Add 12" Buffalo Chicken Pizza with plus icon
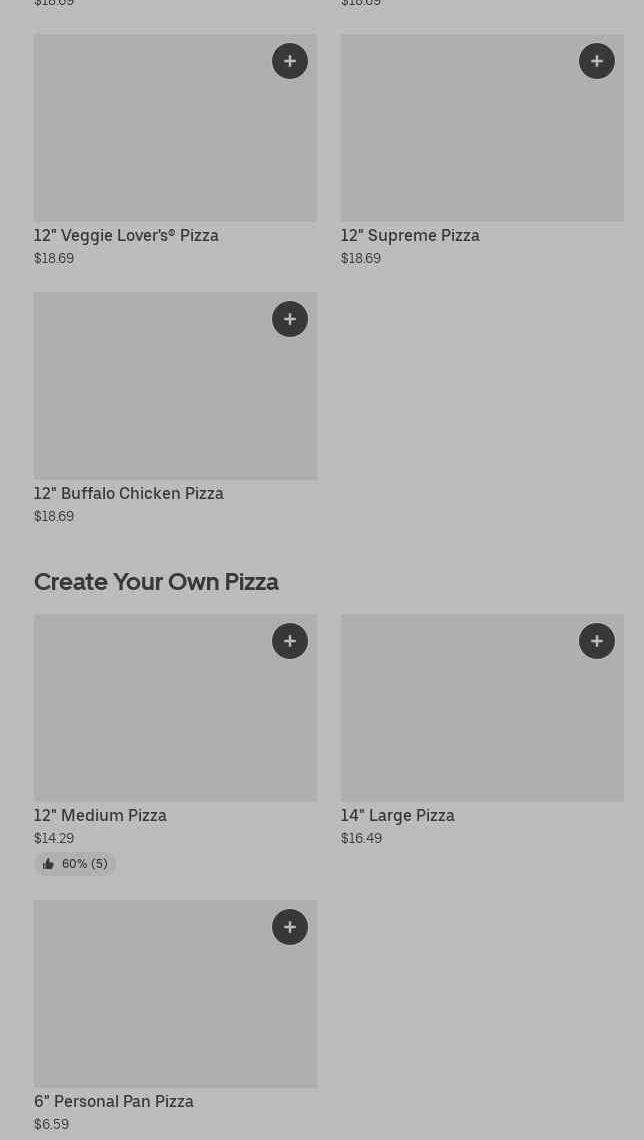 click(290, 319)
